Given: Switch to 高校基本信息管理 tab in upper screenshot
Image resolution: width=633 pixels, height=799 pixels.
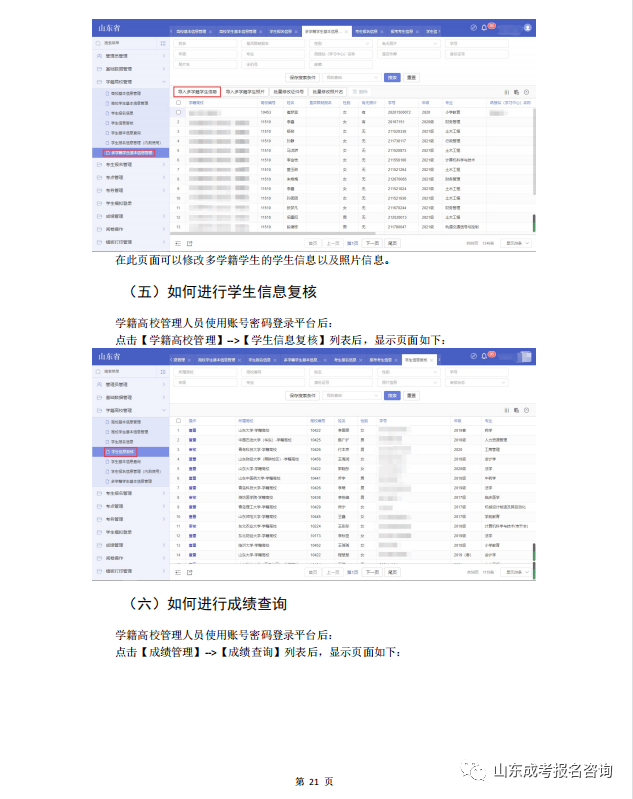Looking at the screenshot, I should pyautogui.click(x=194, y=32).
